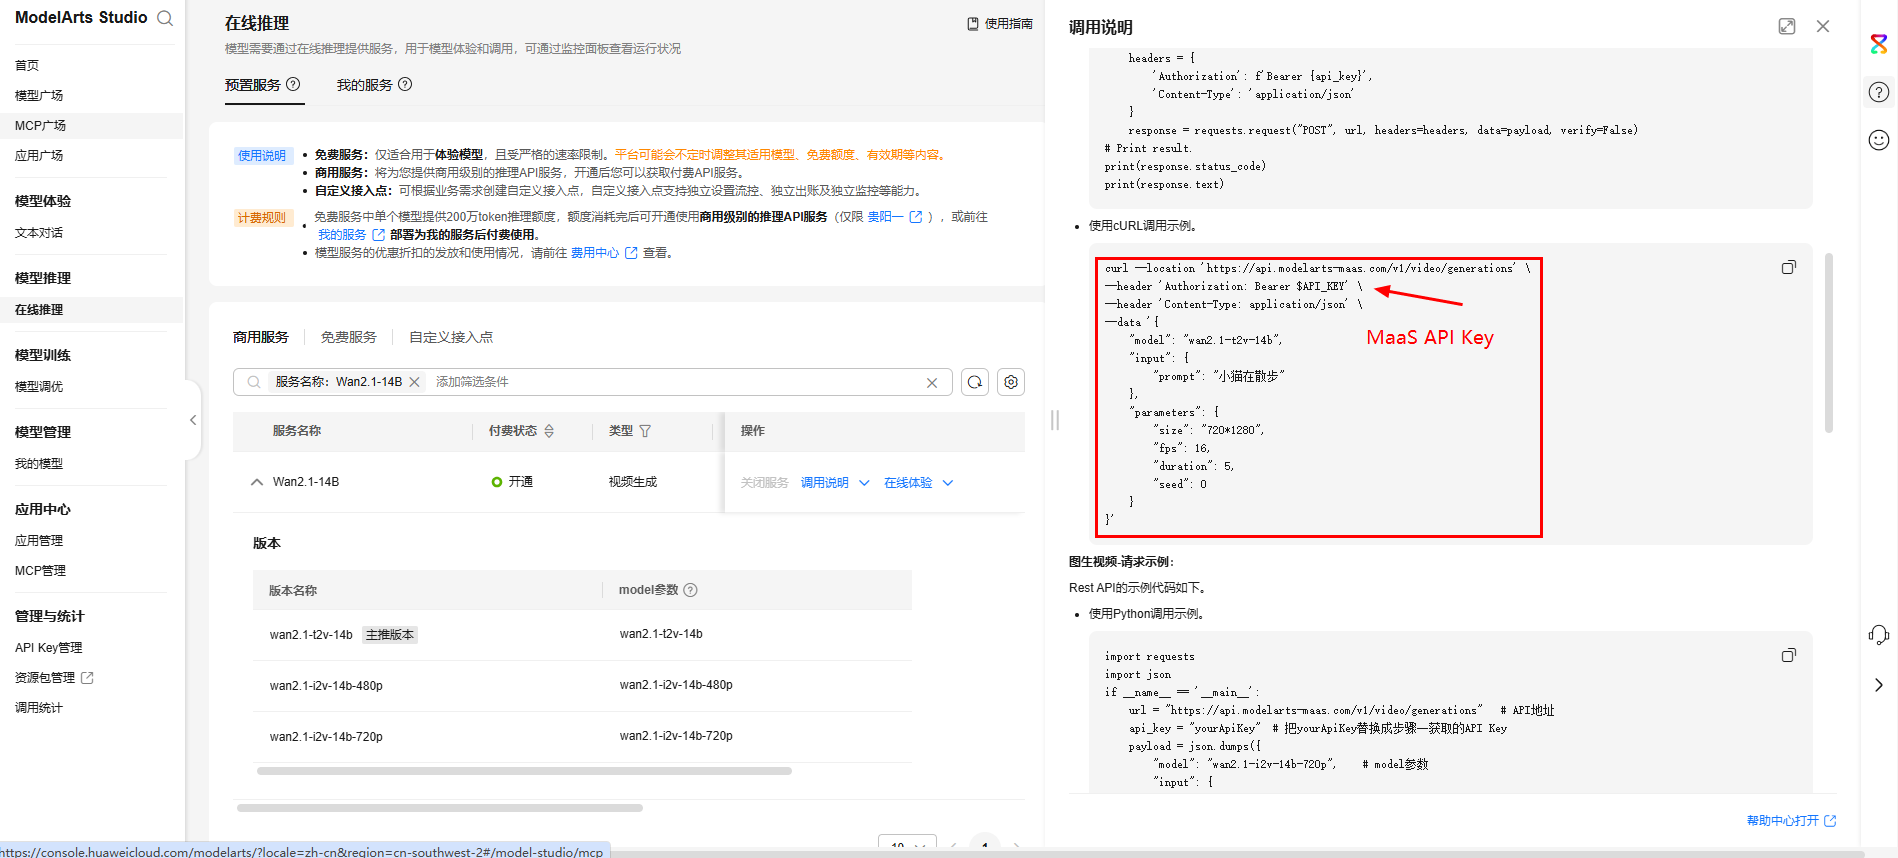Click the 视频生成 type cell
The width and height of the screenshot is (1898, 858).
[633, 482]
